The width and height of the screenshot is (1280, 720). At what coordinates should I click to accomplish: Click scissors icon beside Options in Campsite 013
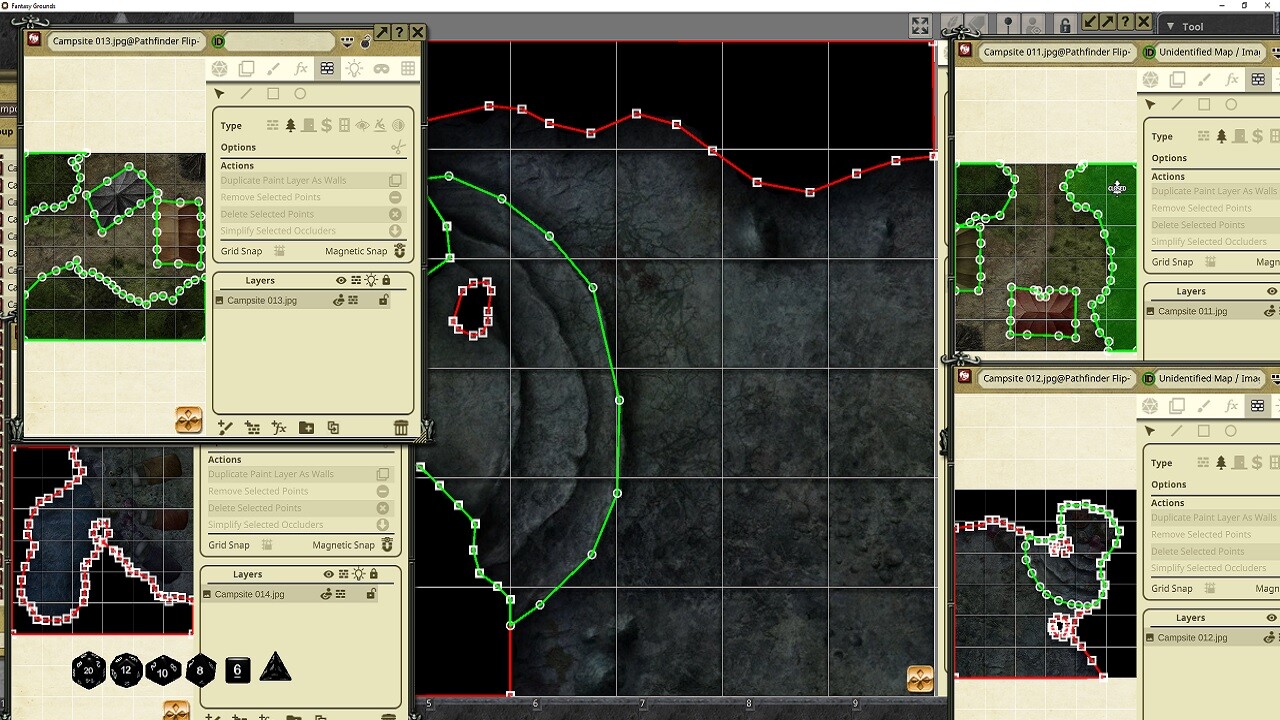[398, 147]
